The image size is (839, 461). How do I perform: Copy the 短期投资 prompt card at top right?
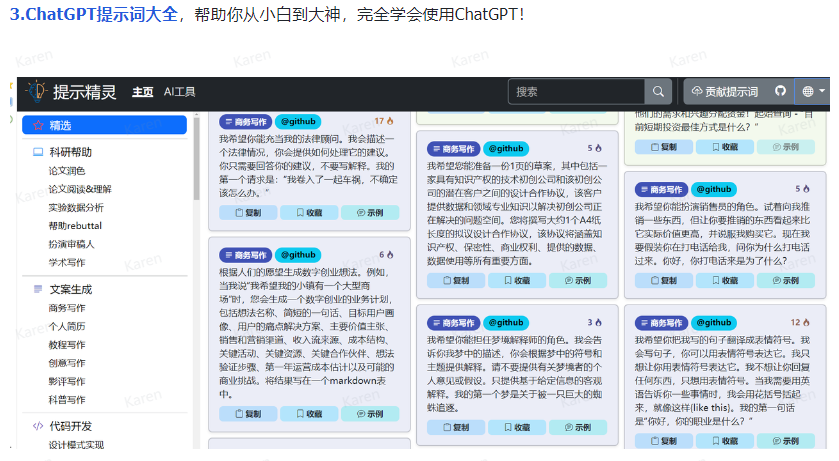pyautogui.click(x=664, y=147)
